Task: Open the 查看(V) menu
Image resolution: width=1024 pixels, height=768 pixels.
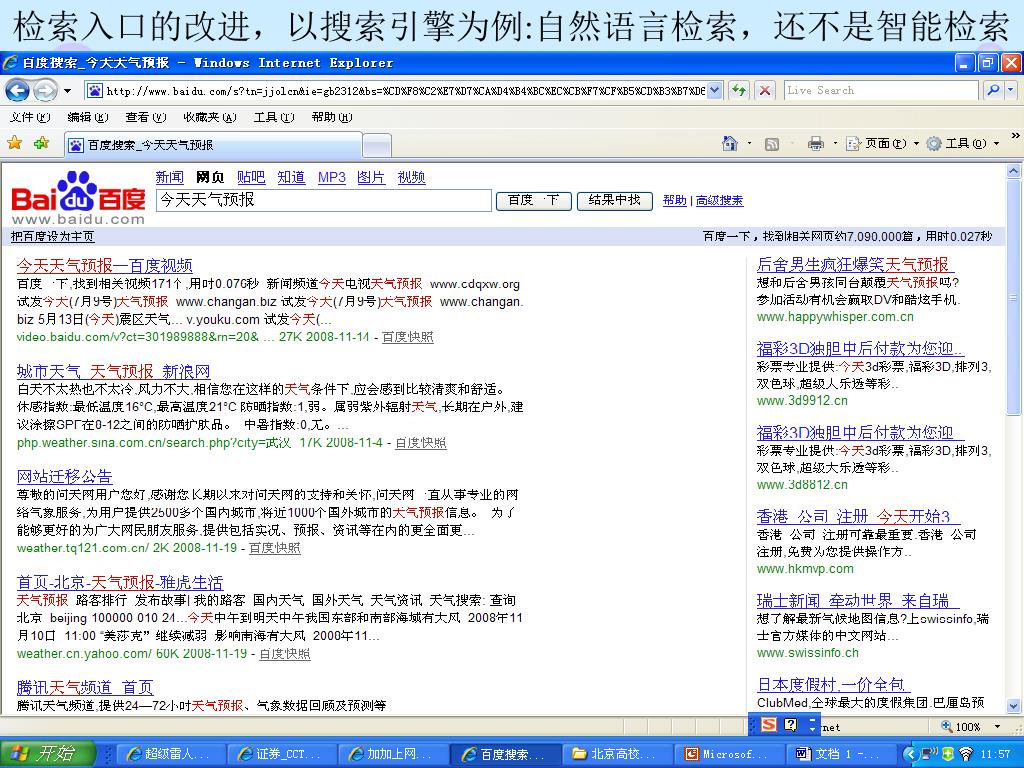Action: pos(146,118)
